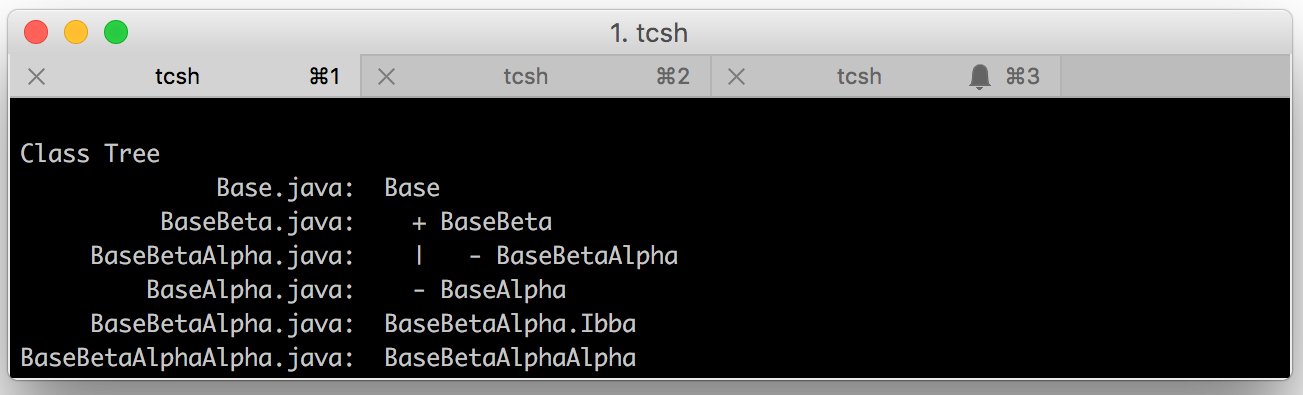Click the 'Base.java:' file label

(286, 188)
